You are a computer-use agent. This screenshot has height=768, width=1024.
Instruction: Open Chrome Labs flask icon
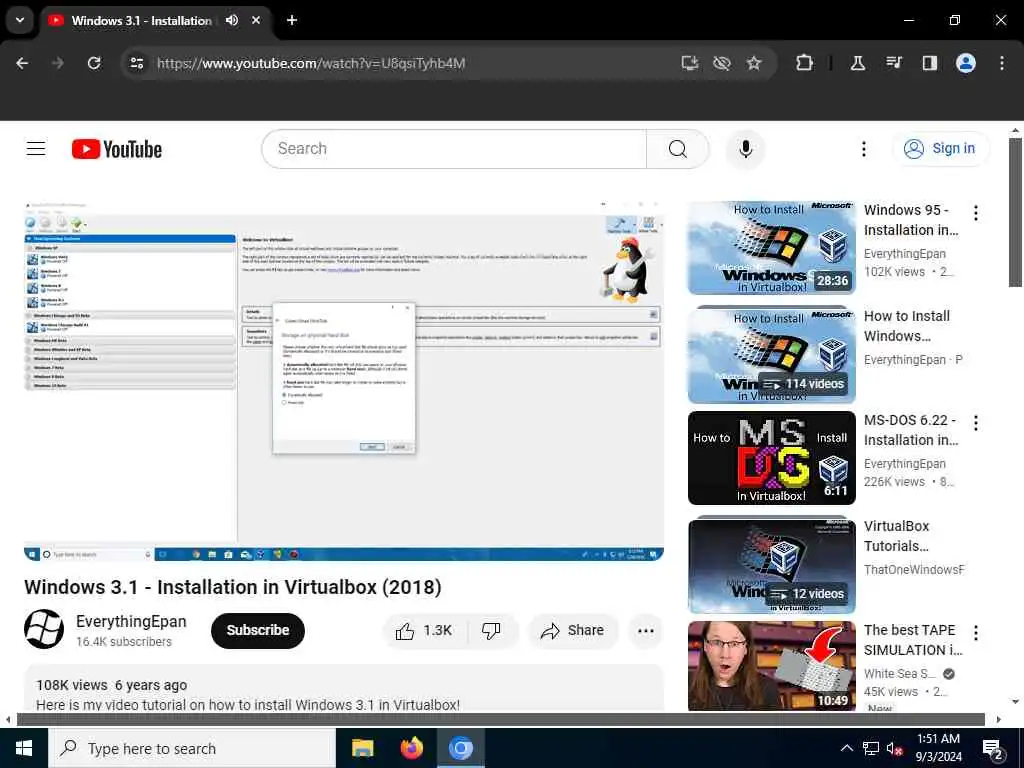(857, 63)
